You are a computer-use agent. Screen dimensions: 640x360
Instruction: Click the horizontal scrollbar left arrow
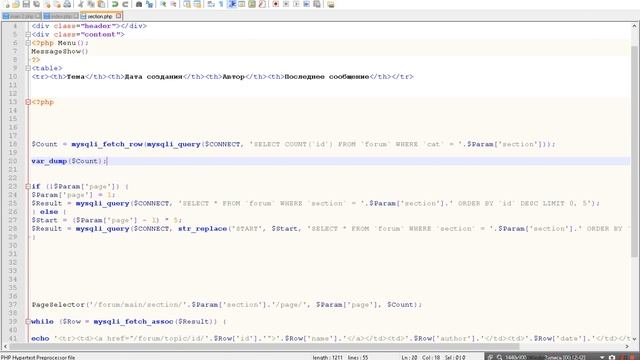tap(5, 347)
